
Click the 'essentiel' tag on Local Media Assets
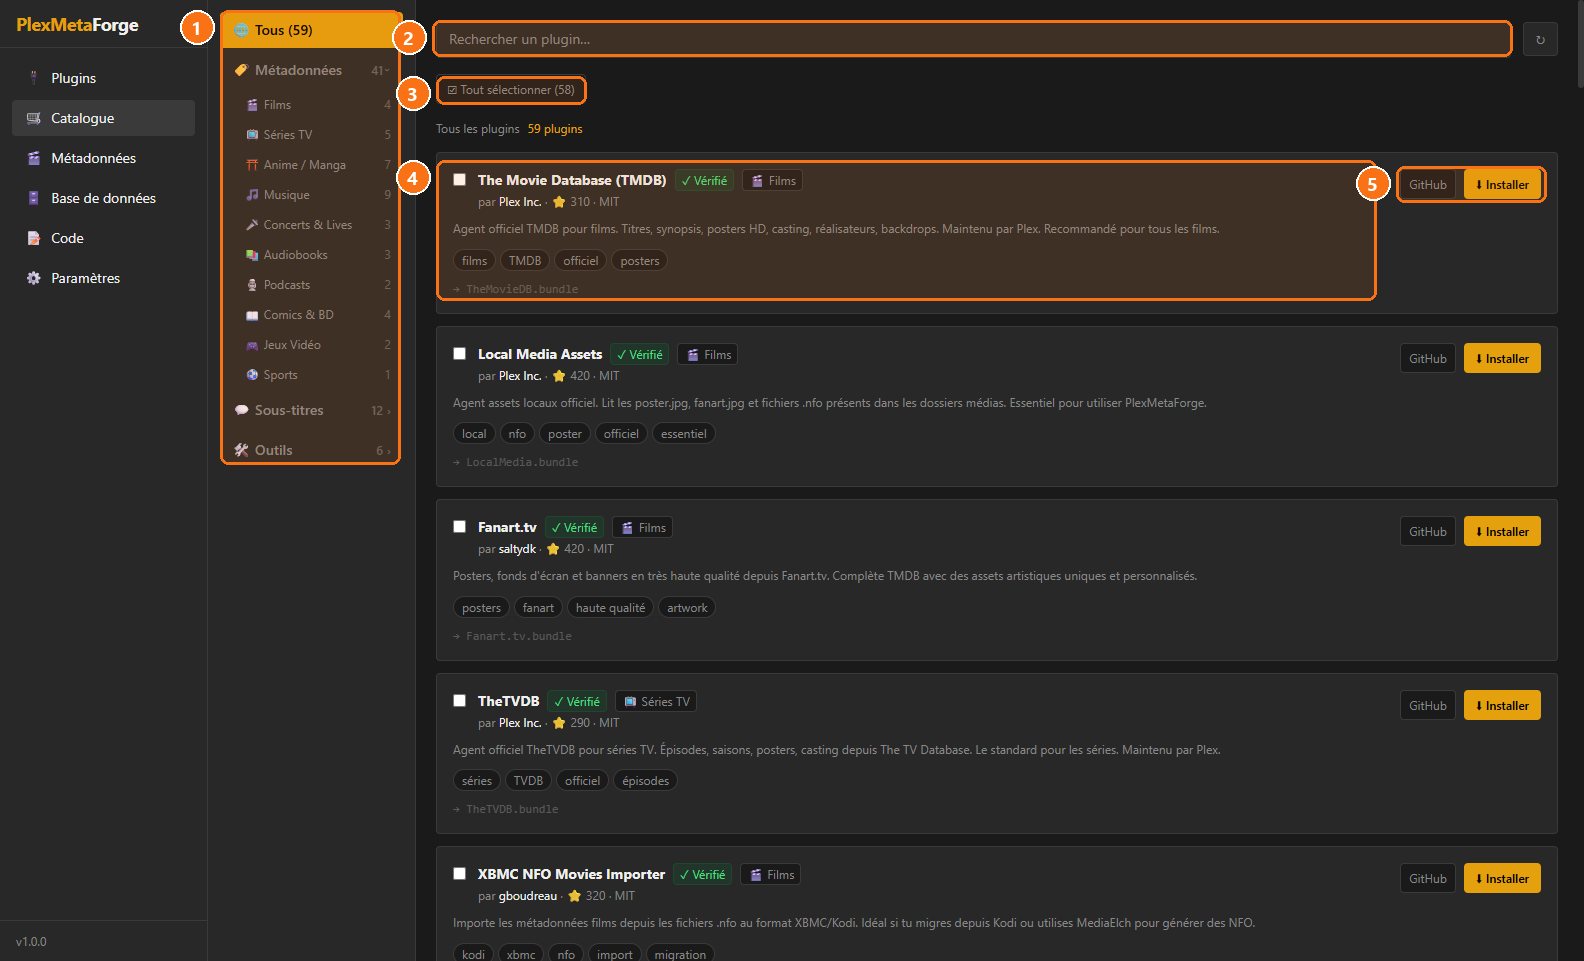click(684, 434)
